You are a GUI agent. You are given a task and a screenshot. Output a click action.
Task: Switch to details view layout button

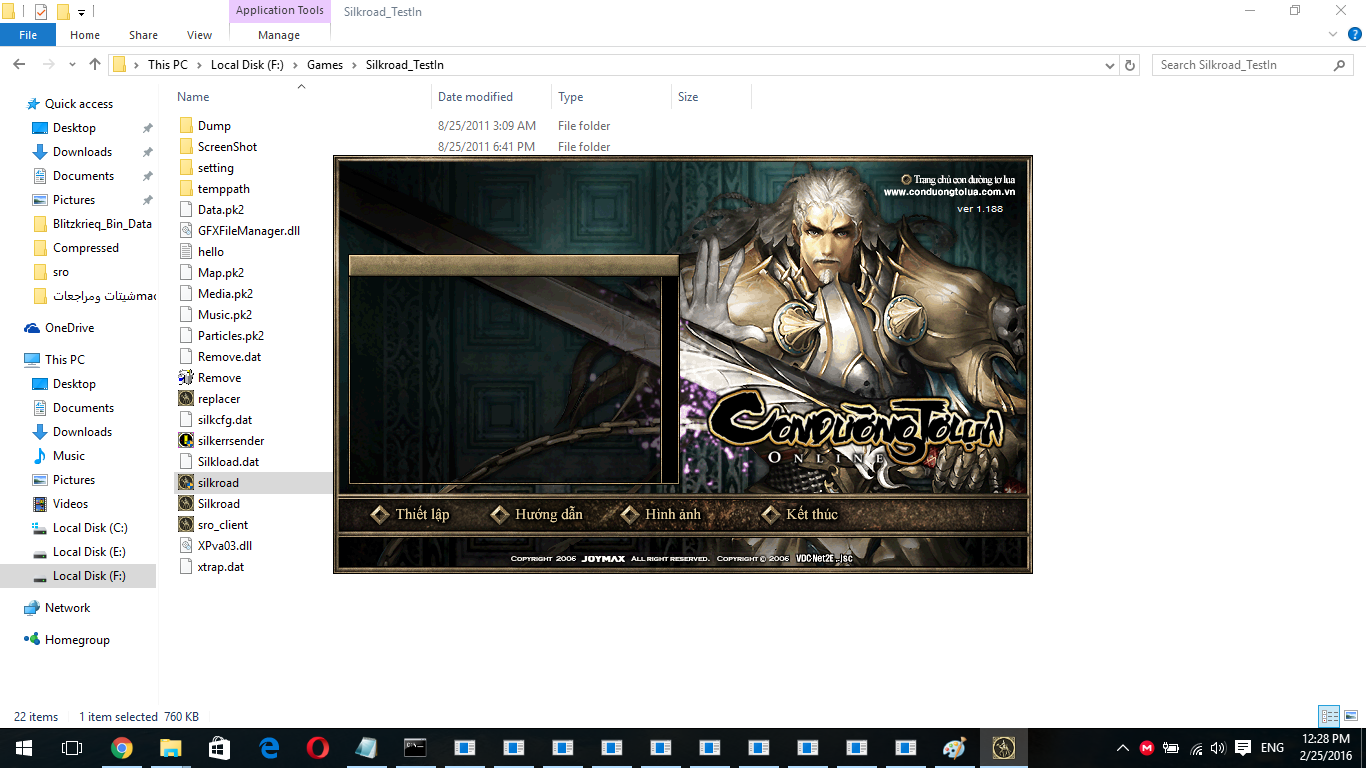click(1329, 716)
